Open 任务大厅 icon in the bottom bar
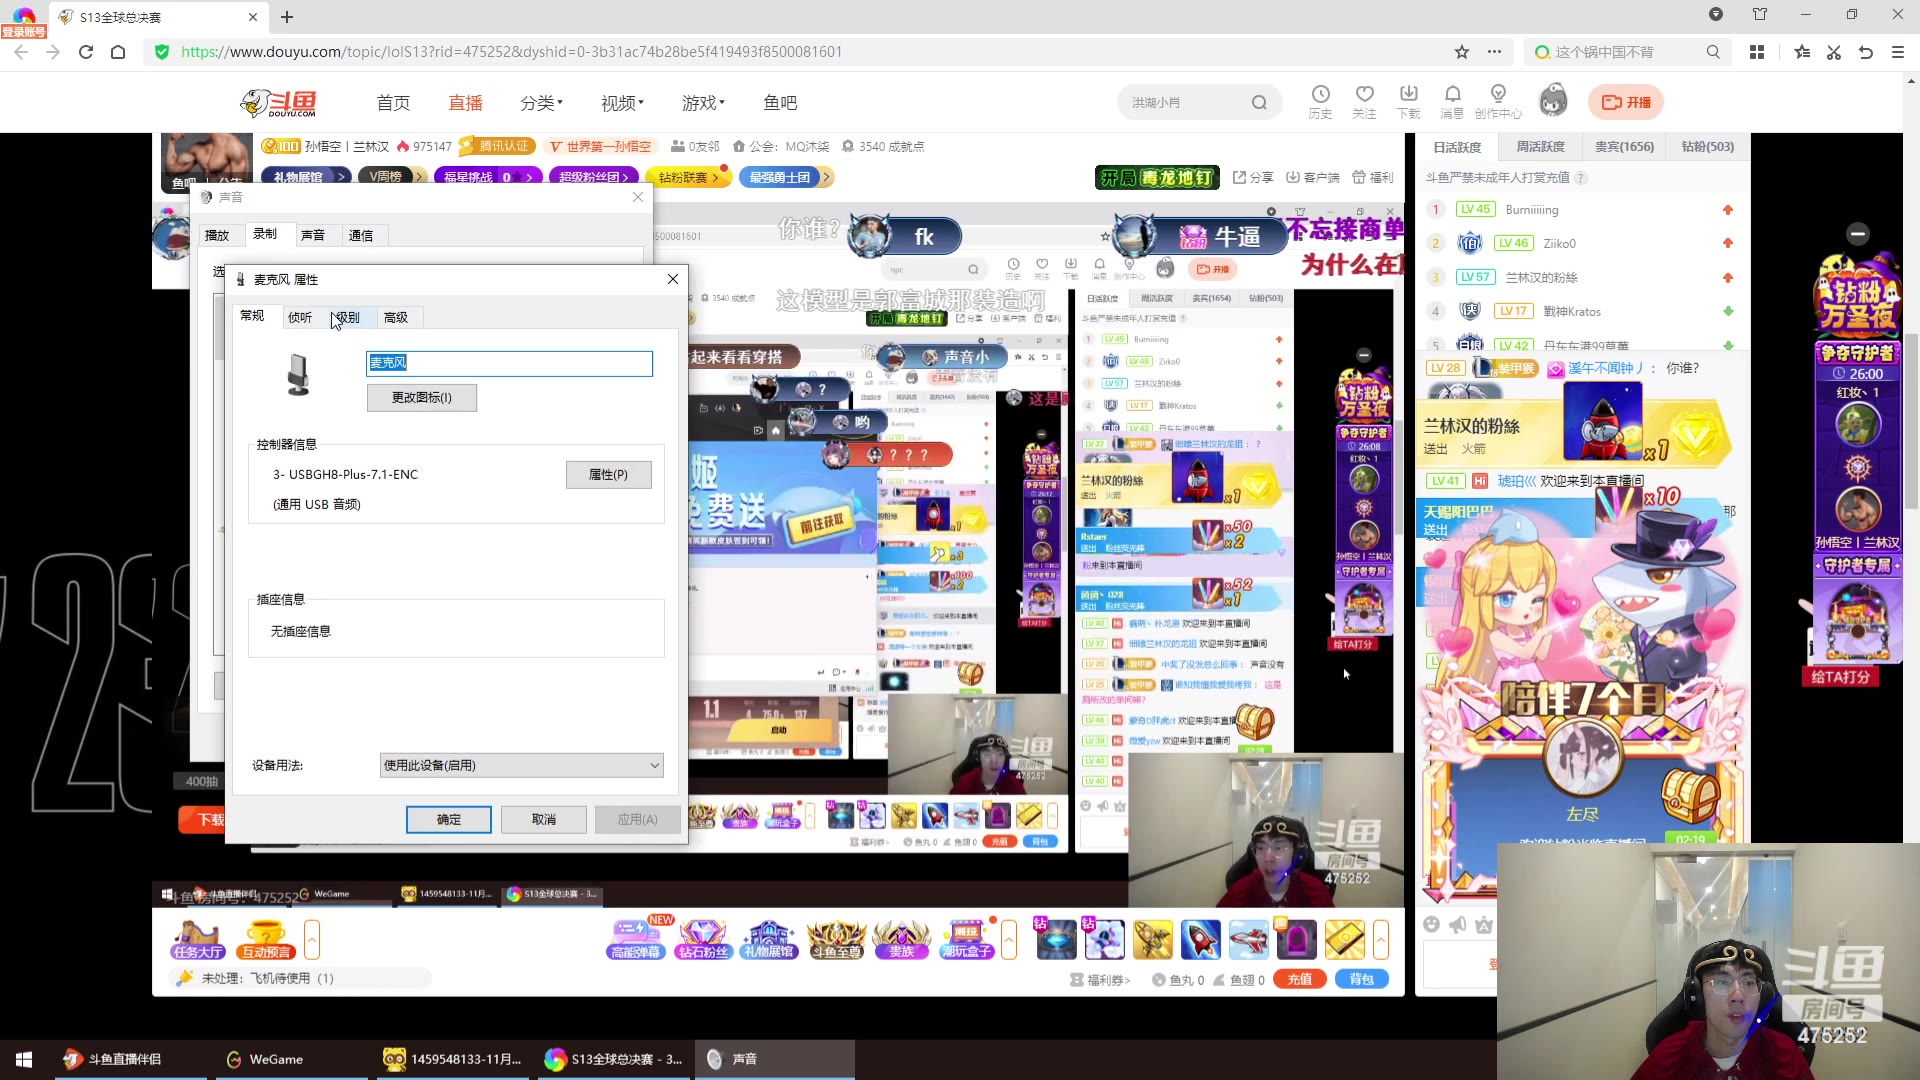 click(x=197, y=940)
